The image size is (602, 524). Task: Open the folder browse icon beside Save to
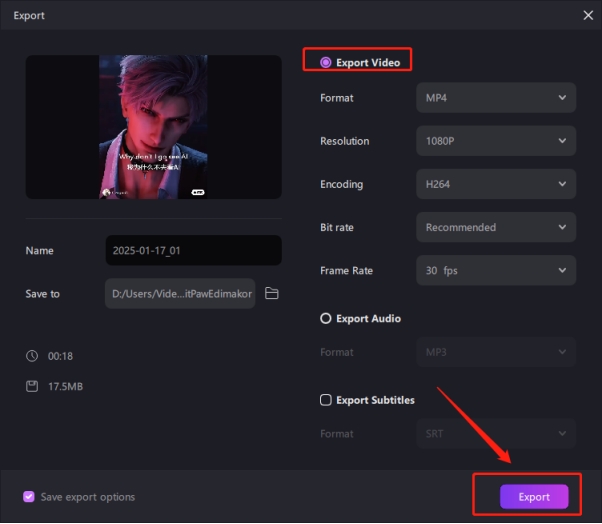coord(271,294)
